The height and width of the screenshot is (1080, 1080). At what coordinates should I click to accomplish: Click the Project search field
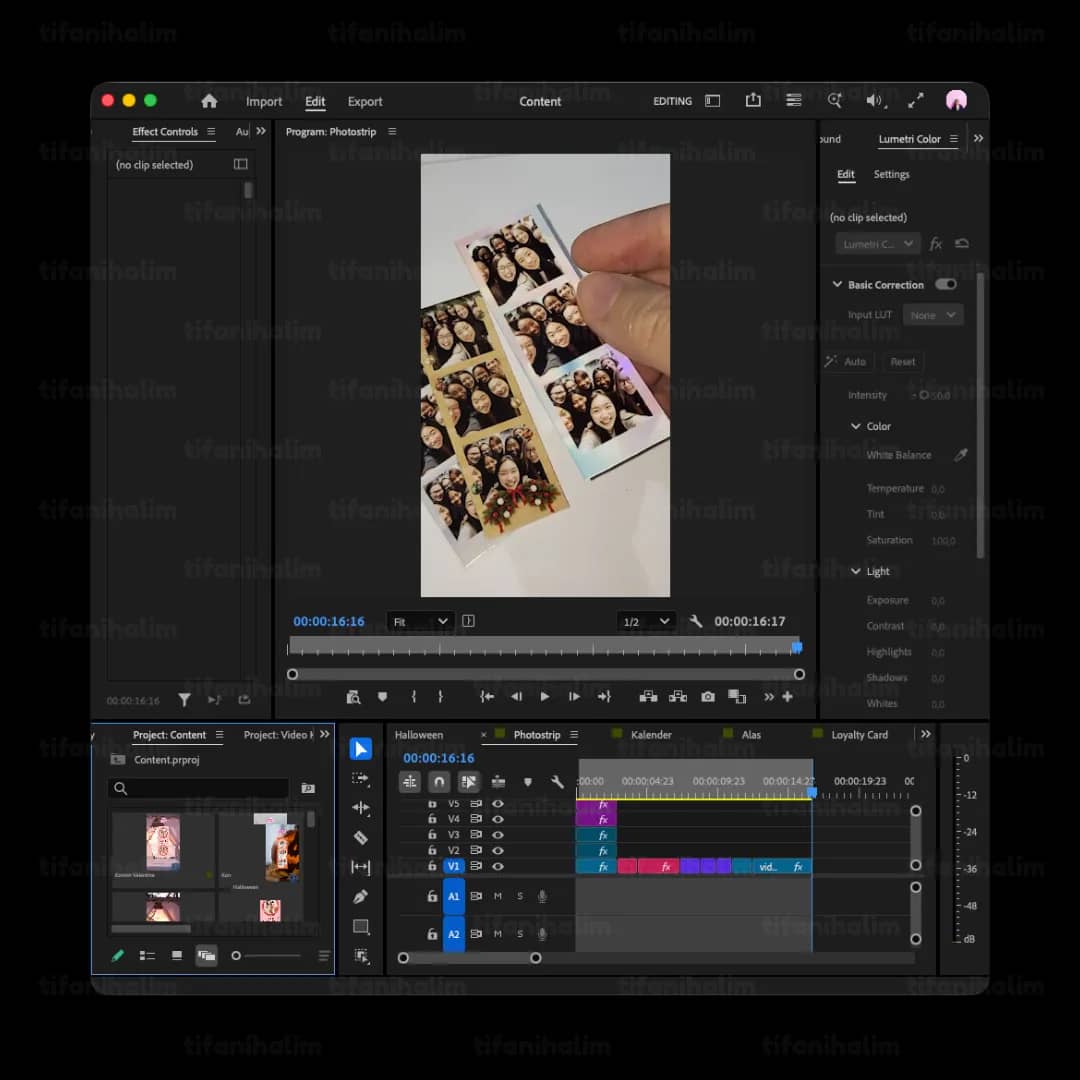click(198, 788)
